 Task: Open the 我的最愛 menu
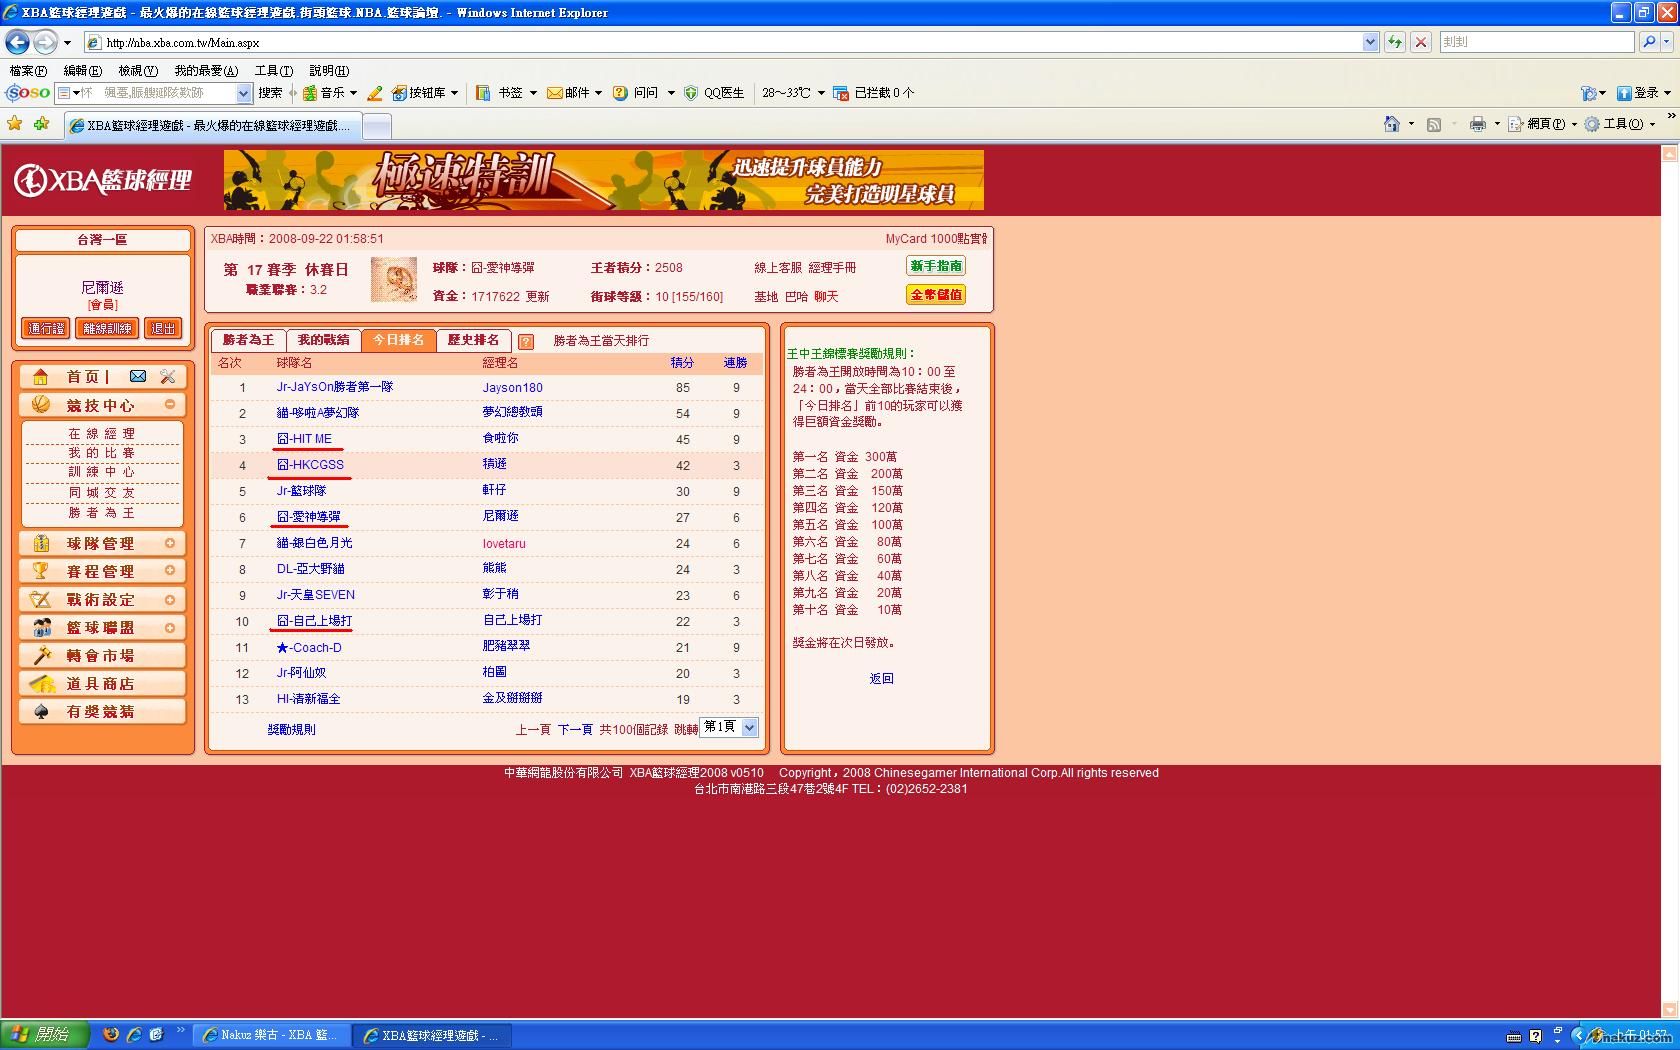pyautogui.click(x=206, y=71)
